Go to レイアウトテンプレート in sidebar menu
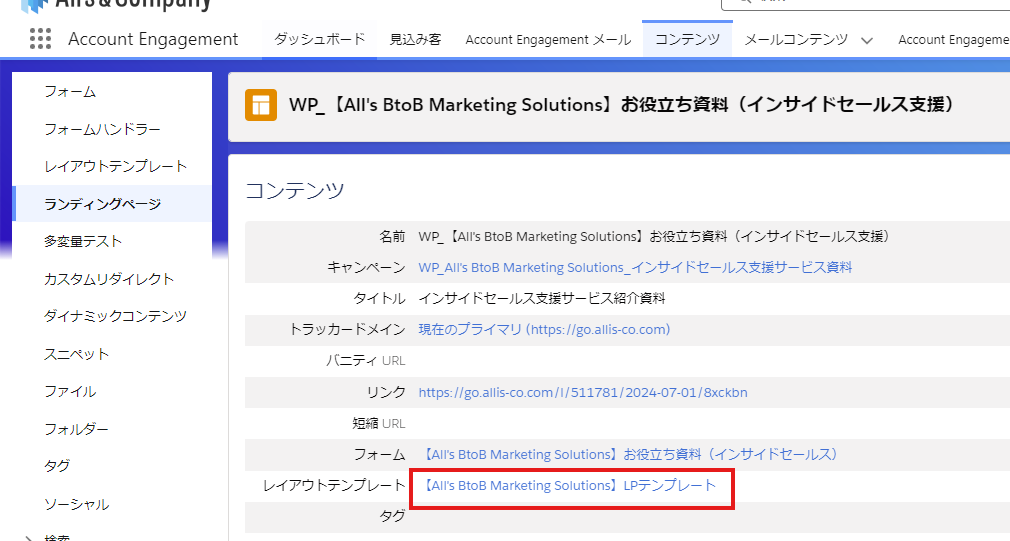 click(115, 166)
